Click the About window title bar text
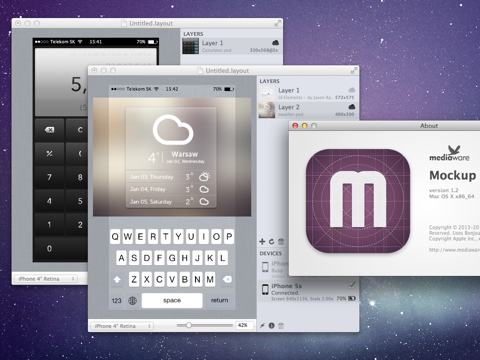 [429, 126]
